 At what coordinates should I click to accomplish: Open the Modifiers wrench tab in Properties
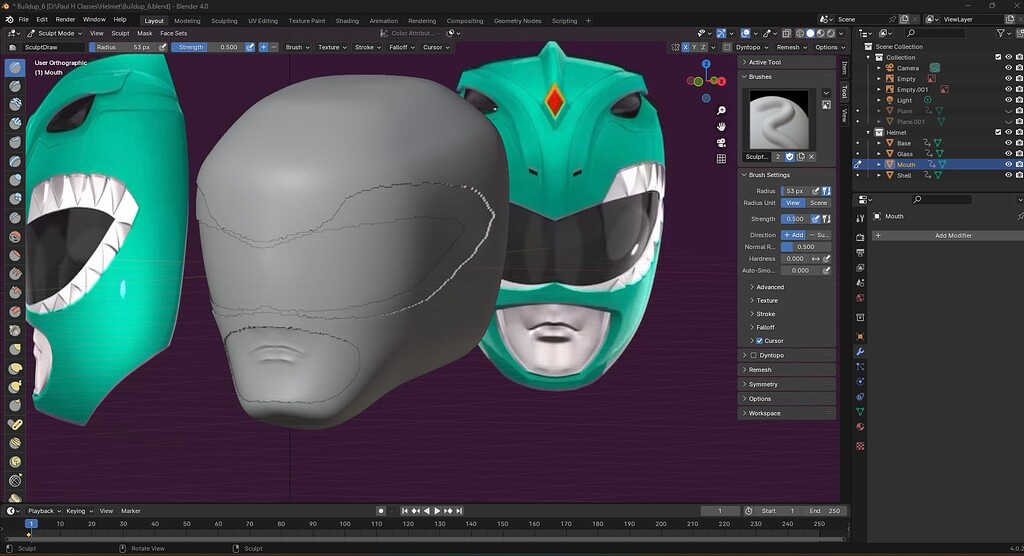[860, 352]
